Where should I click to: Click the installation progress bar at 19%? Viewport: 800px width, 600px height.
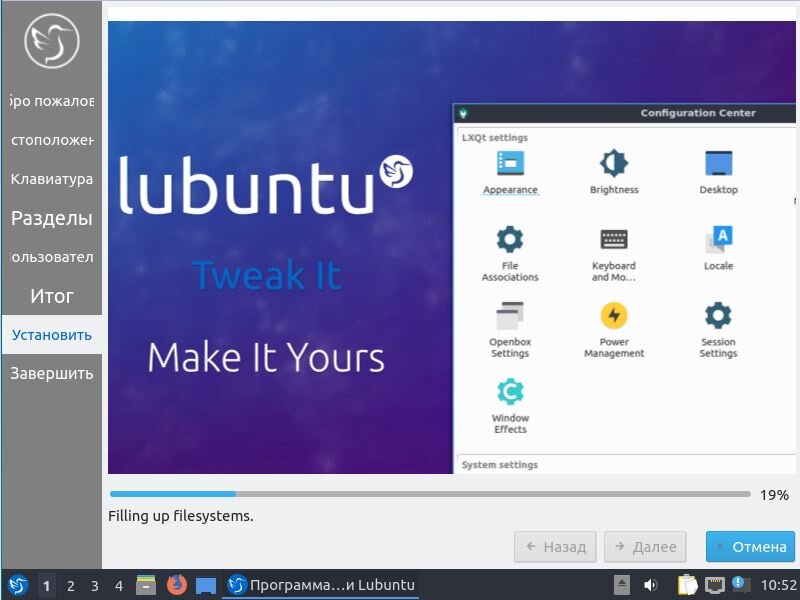[x=430, y=493]
